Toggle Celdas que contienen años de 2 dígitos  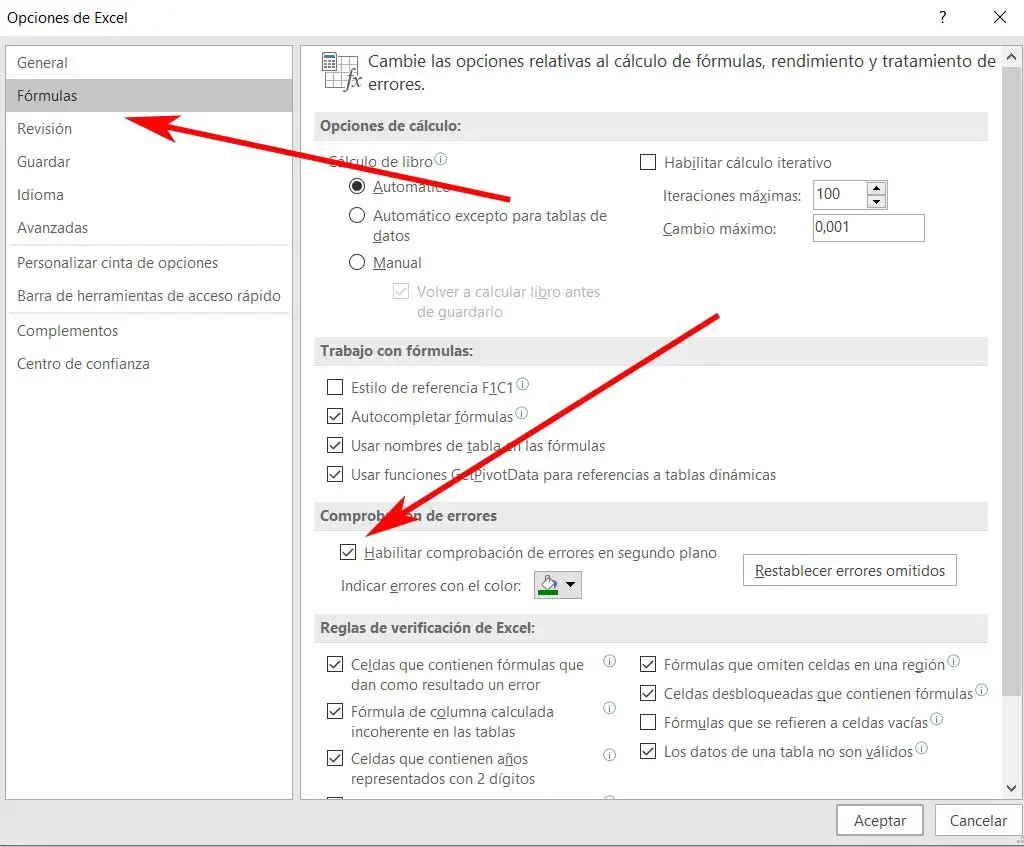coord(335,758)
